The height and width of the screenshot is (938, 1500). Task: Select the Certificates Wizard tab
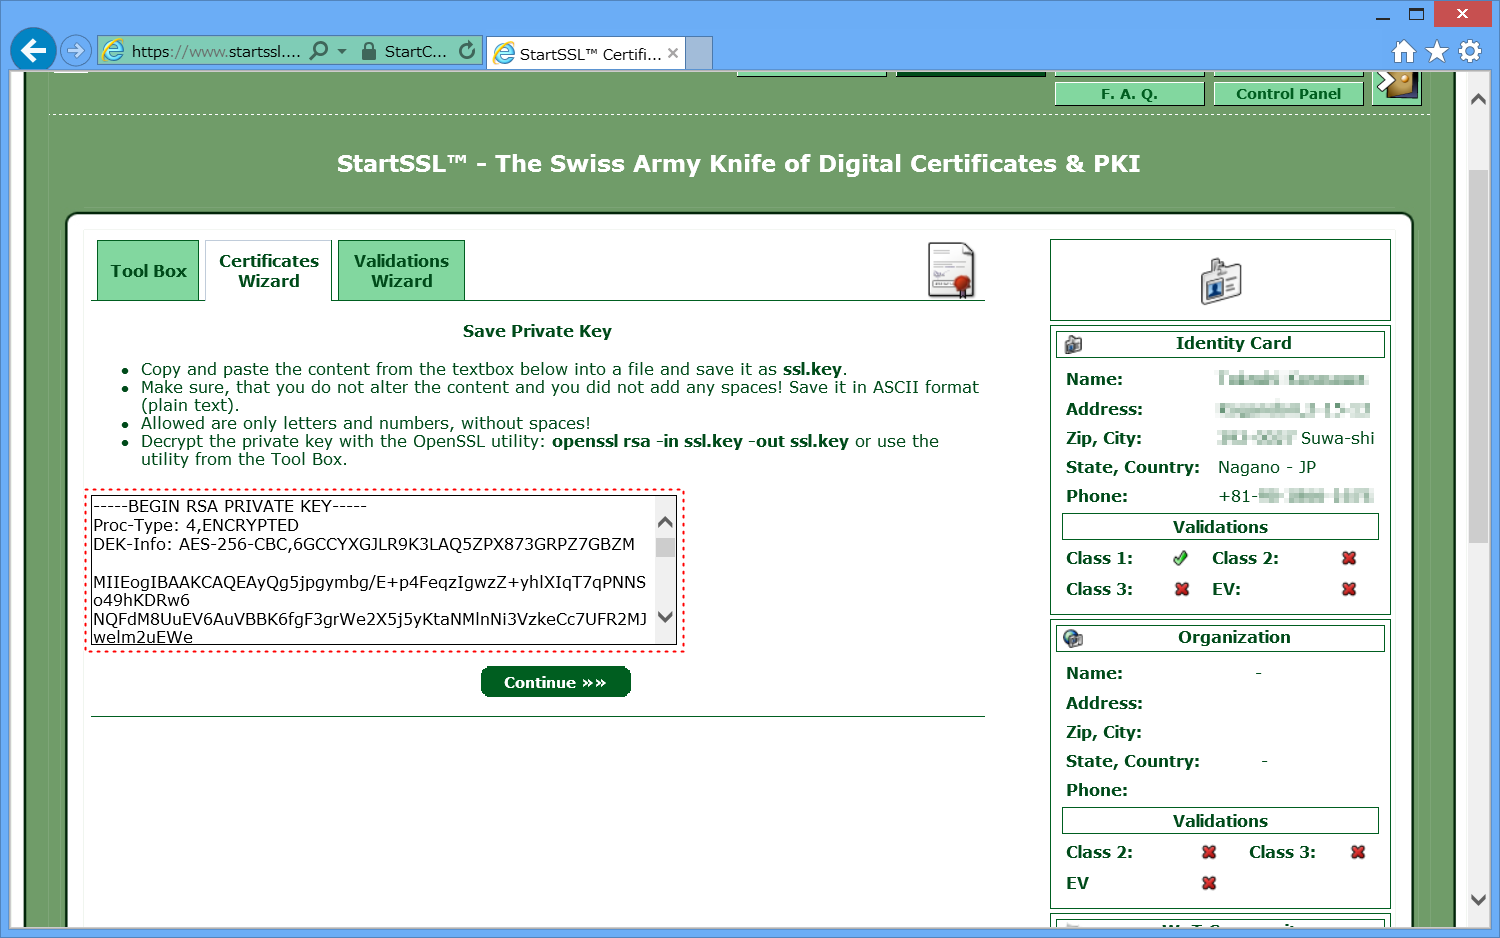(268, 271)
